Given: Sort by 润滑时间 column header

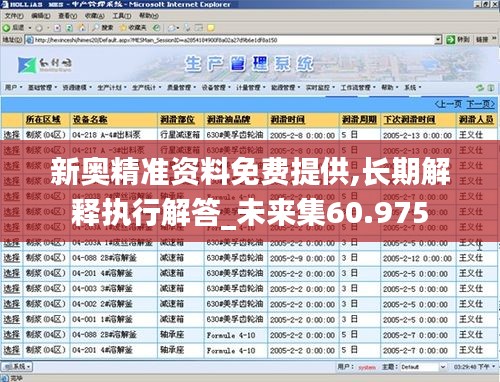Looking at the screenshot, I should 287,120.
